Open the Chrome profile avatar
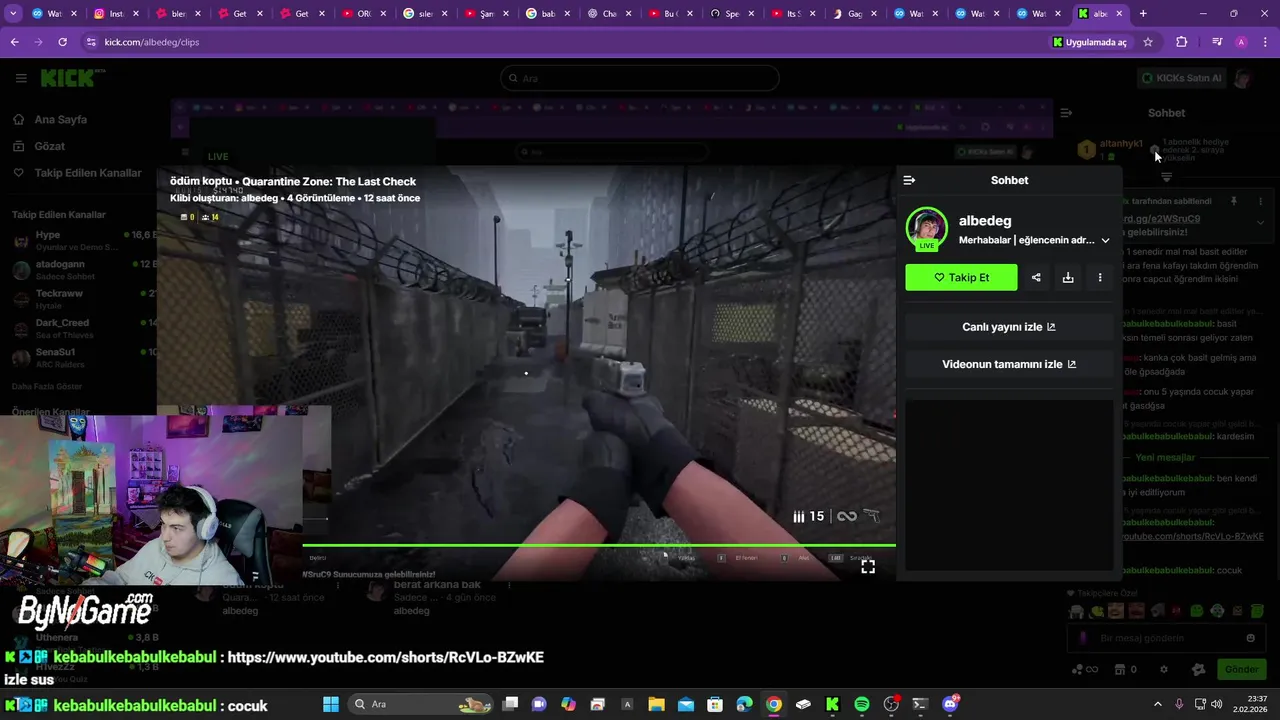1280x720 pixels. (x=1241, y=42)
